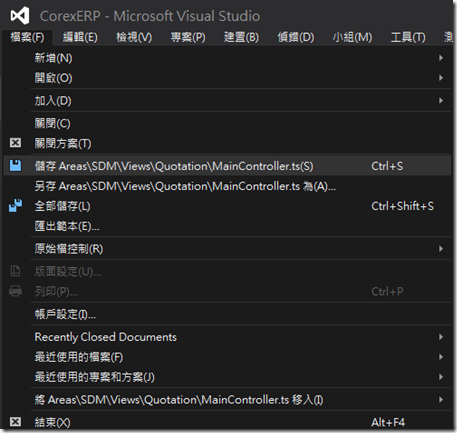The image size is (457, 433).
Task: Open the 建置(B) menu
Action: click(241, 37)
